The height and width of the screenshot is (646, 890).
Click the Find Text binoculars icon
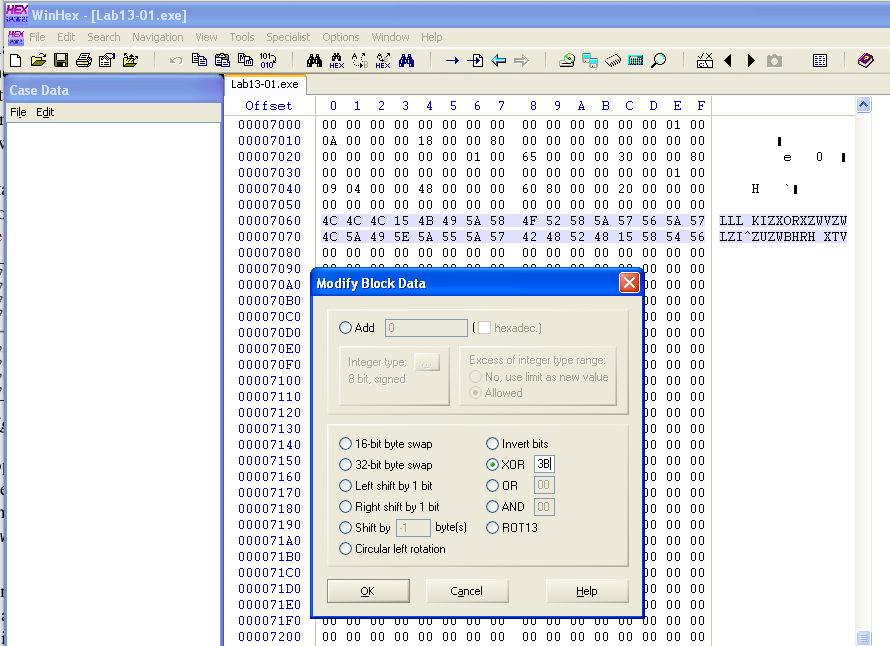pos(314,60)
